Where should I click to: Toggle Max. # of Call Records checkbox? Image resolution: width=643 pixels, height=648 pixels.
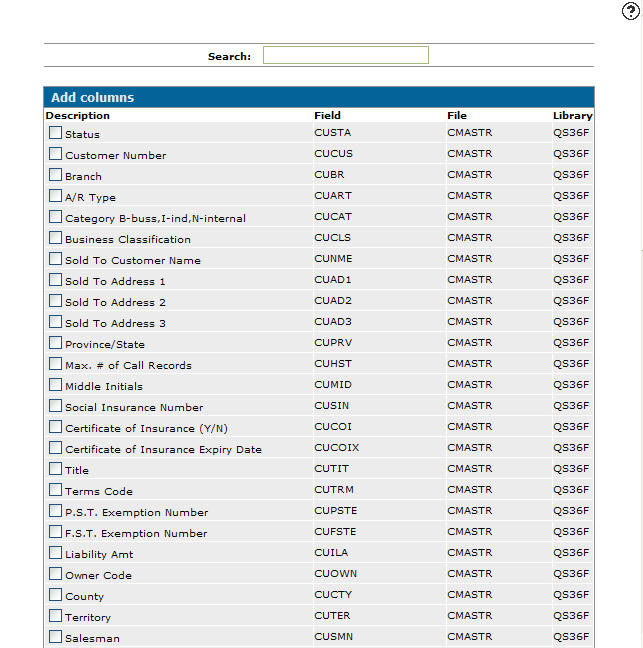[x=55, y=364]
